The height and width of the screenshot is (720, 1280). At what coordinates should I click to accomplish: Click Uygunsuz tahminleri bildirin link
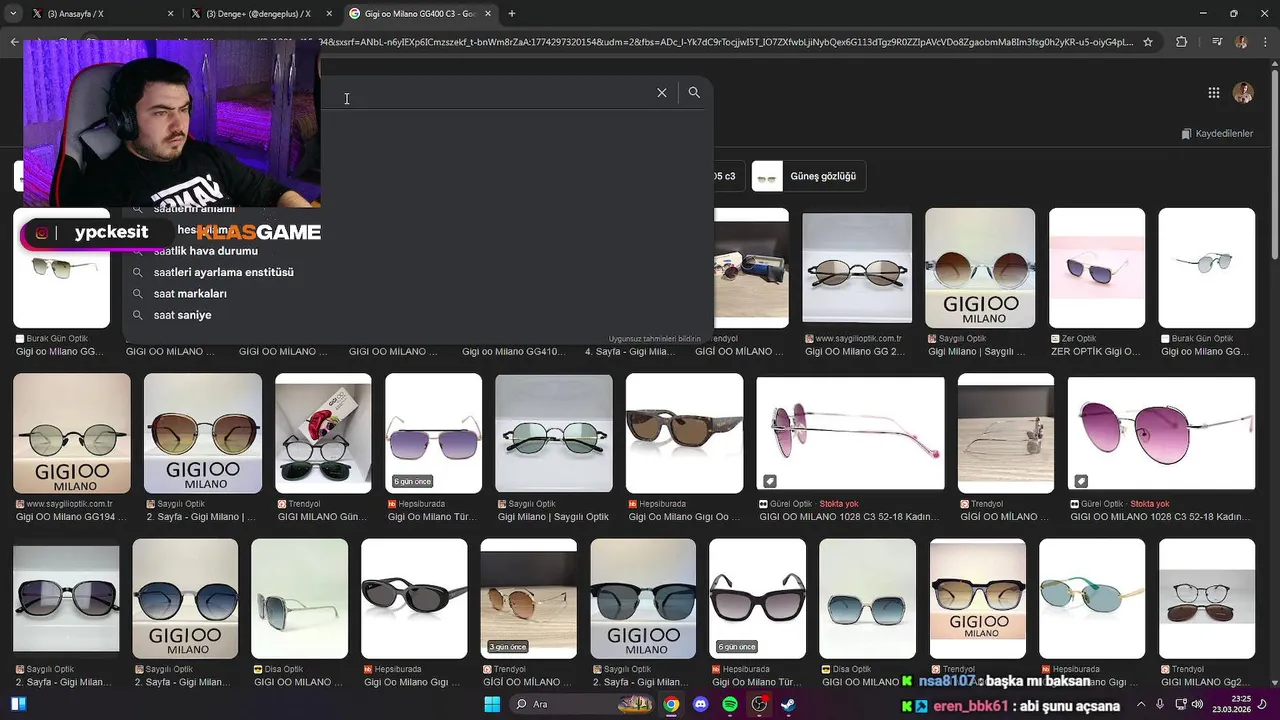(655, 339)
